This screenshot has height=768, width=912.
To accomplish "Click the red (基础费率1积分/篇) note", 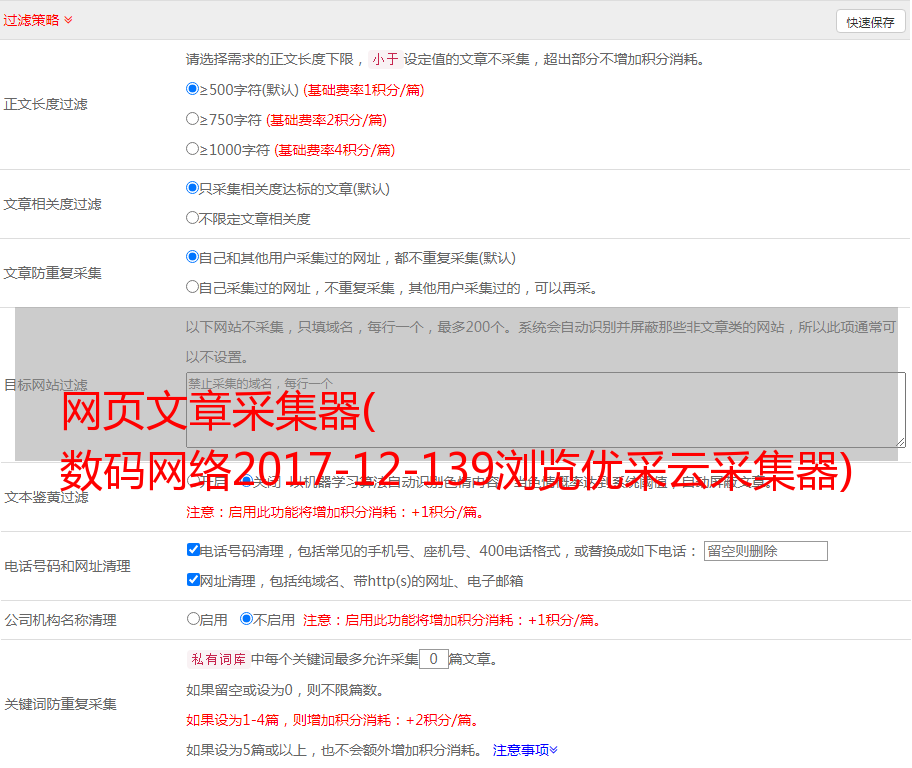I will [x=364, y=90].
